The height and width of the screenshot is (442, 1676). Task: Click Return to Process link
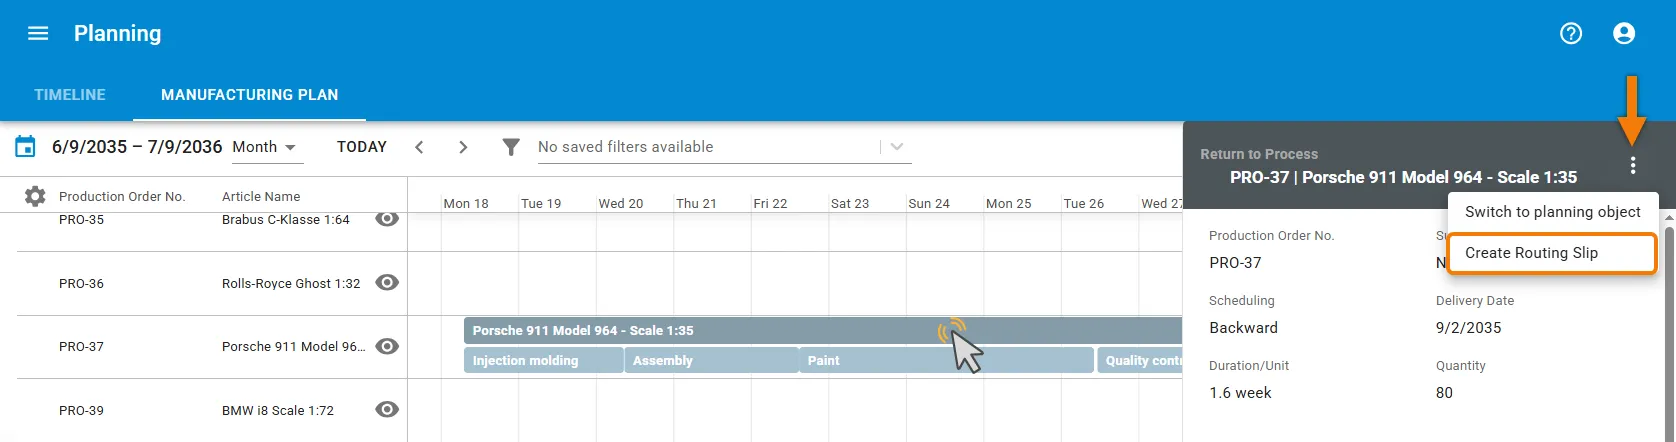1259,154
